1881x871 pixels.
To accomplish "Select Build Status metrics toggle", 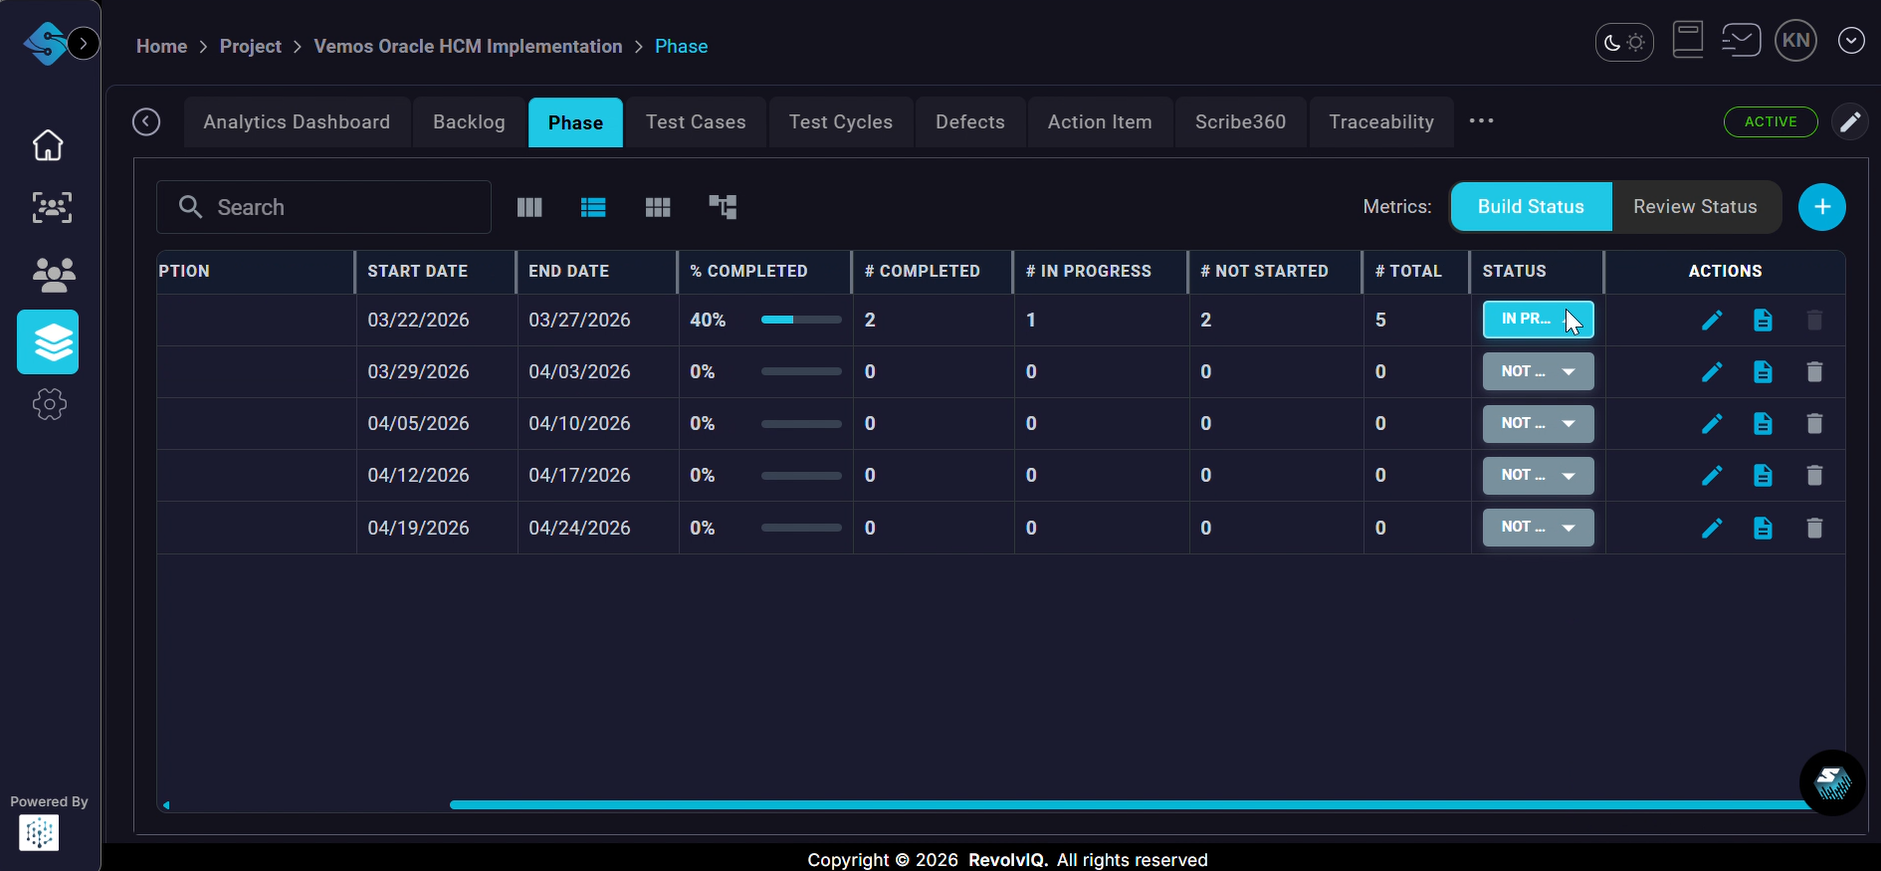I will pos(1530,207).
